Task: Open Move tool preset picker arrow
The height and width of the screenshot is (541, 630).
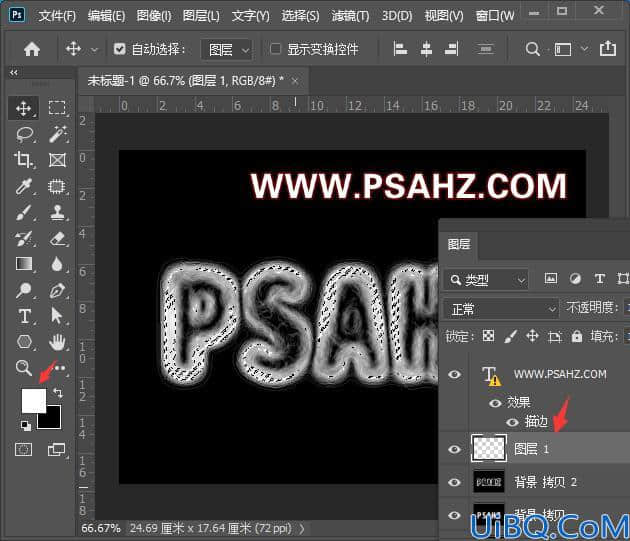Action: tap(94, 50)
